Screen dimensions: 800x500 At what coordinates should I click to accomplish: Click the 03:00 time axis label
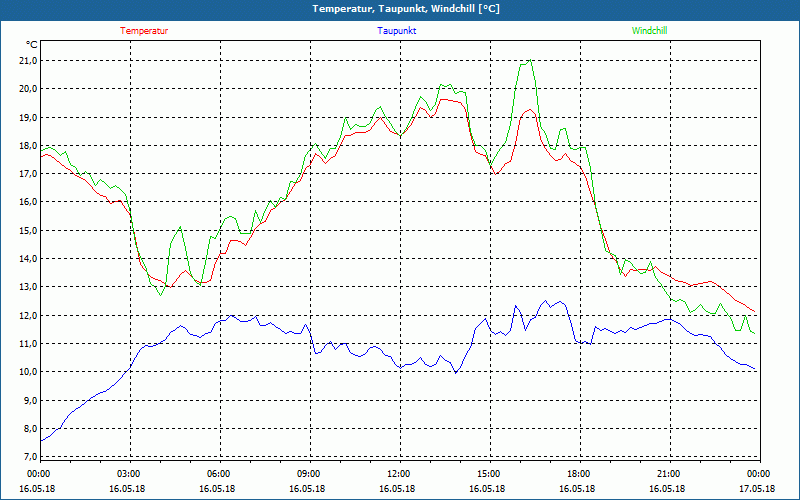129,474
